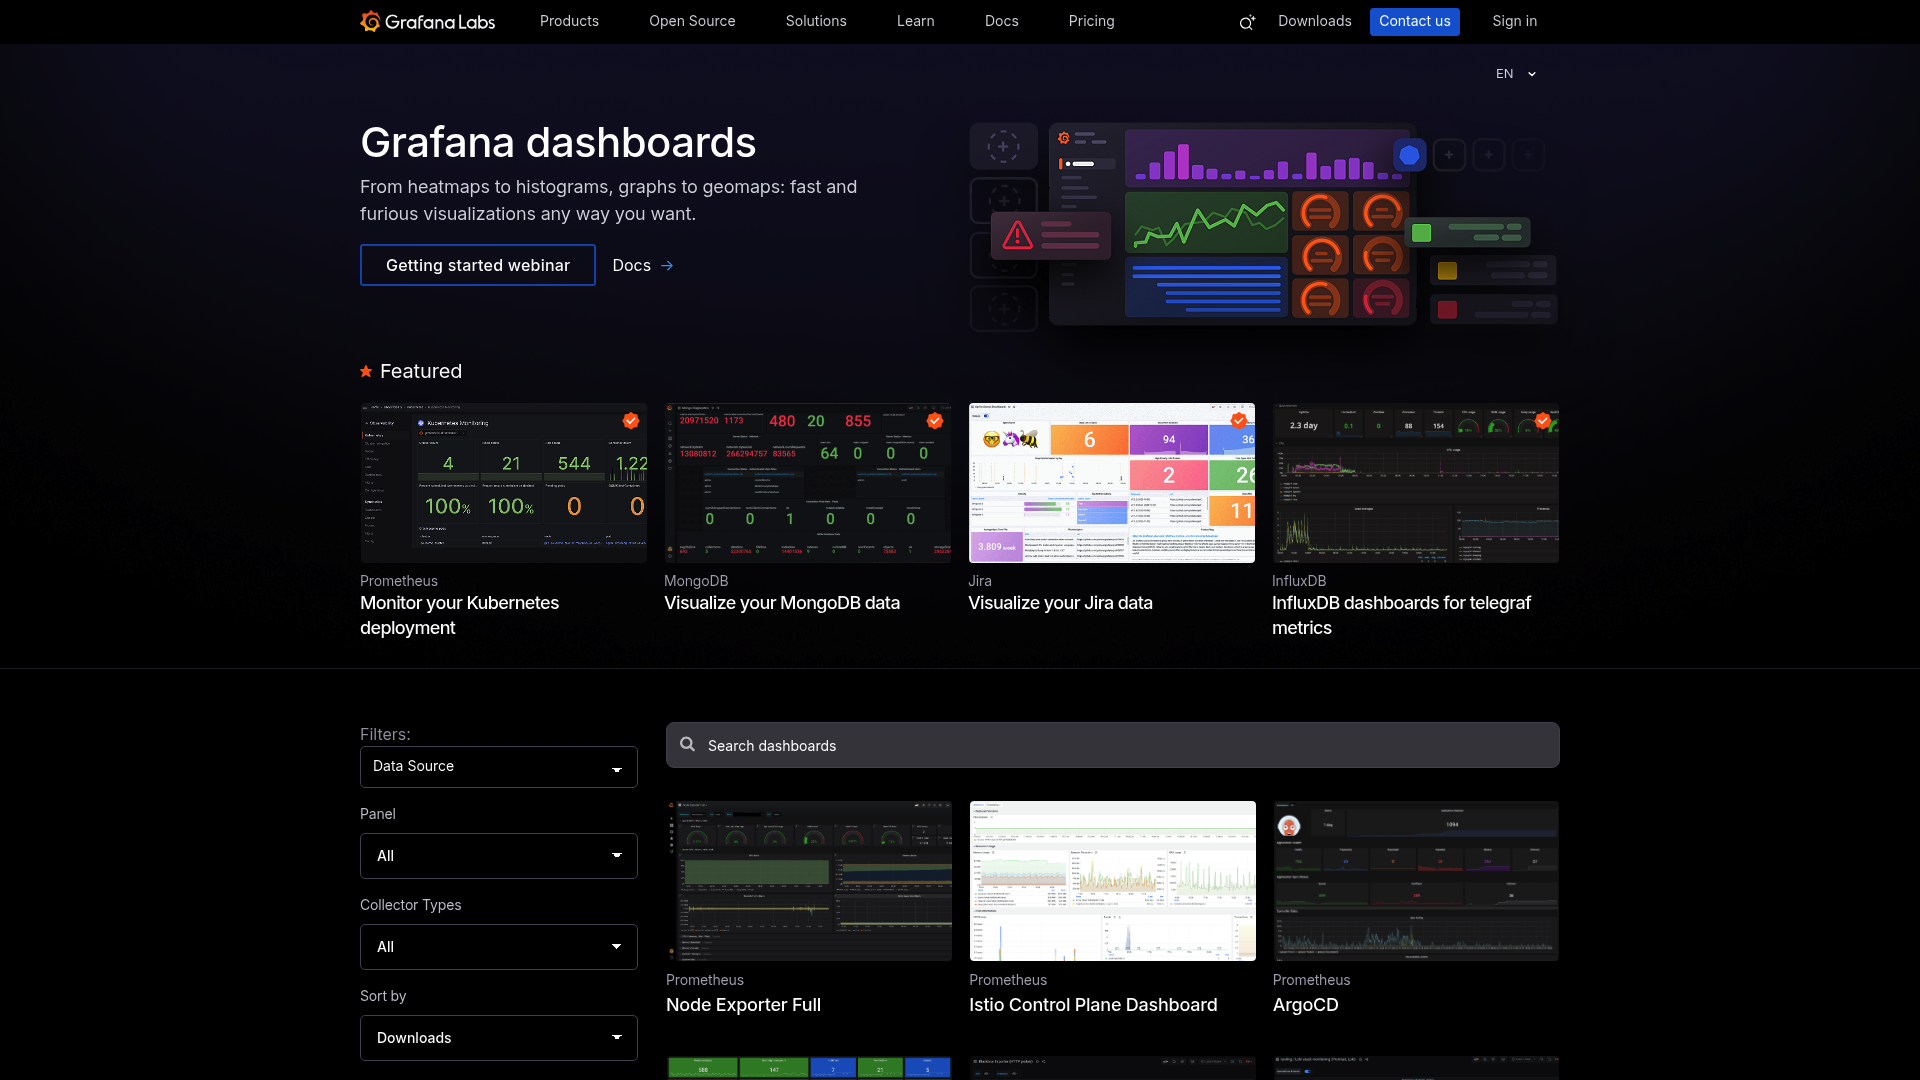Click the magnifier icon in the dashboard search bar
Image resolution: width=1920 pixels, height=1080 pixels.
[687, 745]
